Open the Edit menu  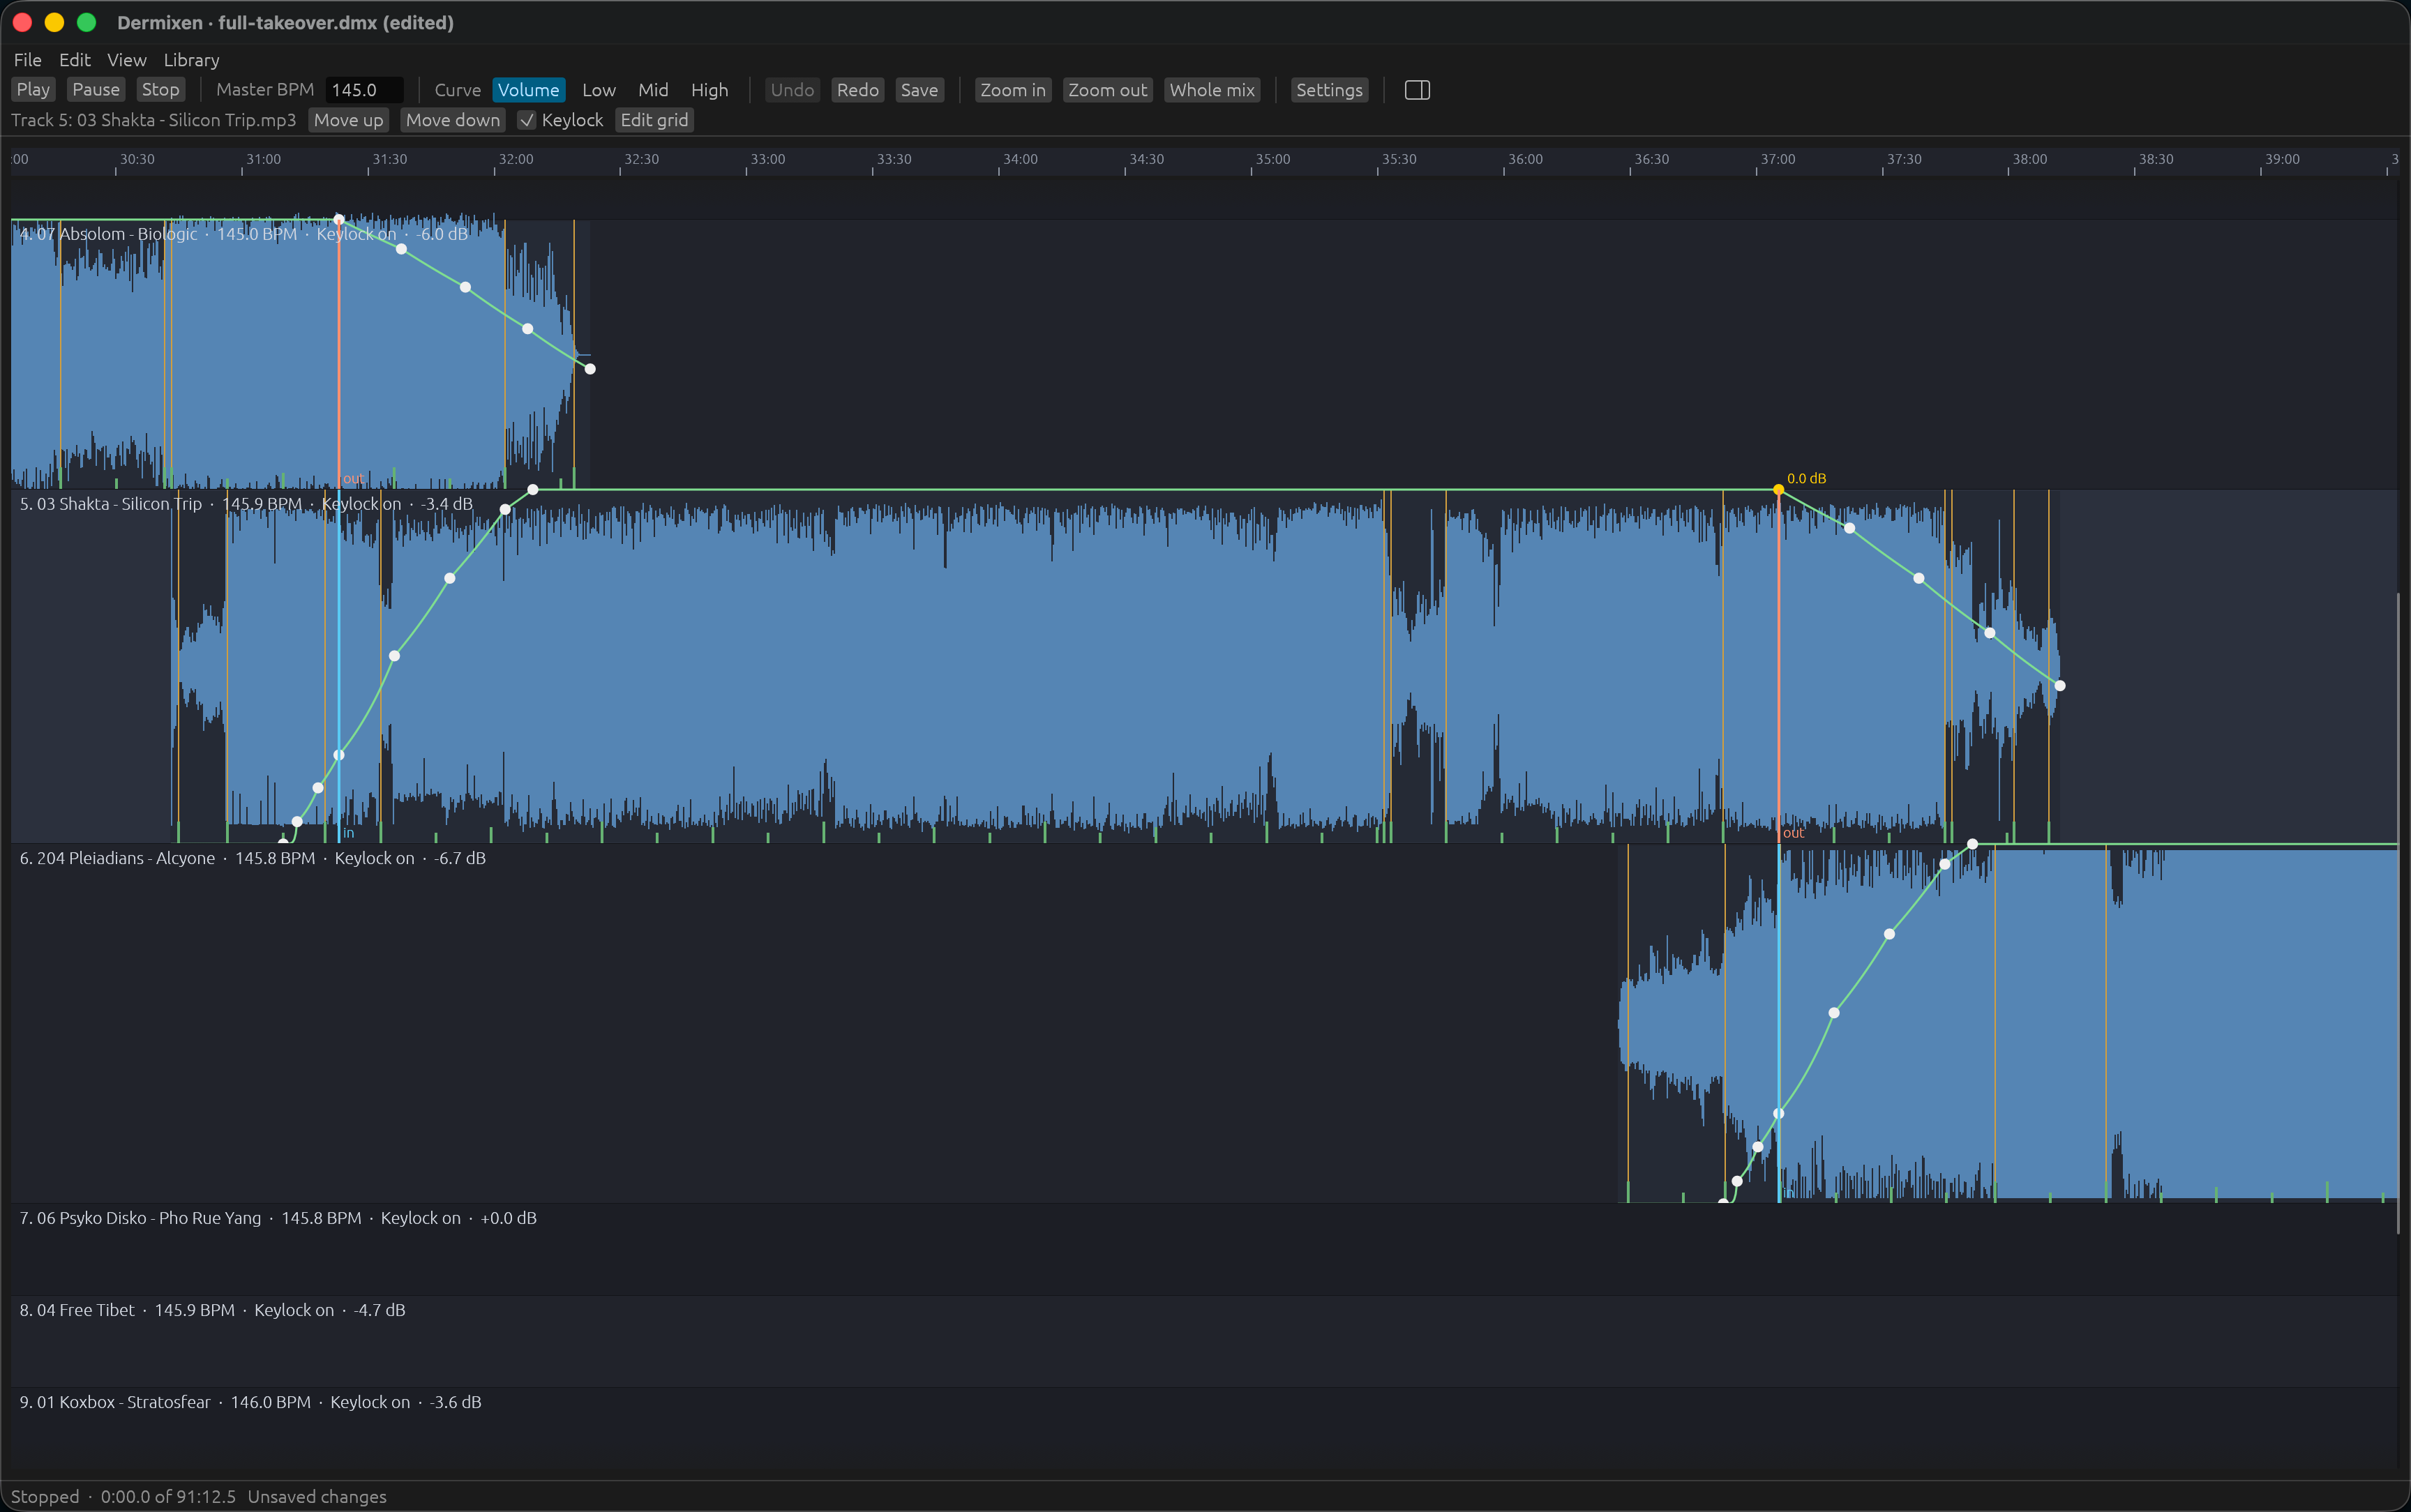[74, 60]
